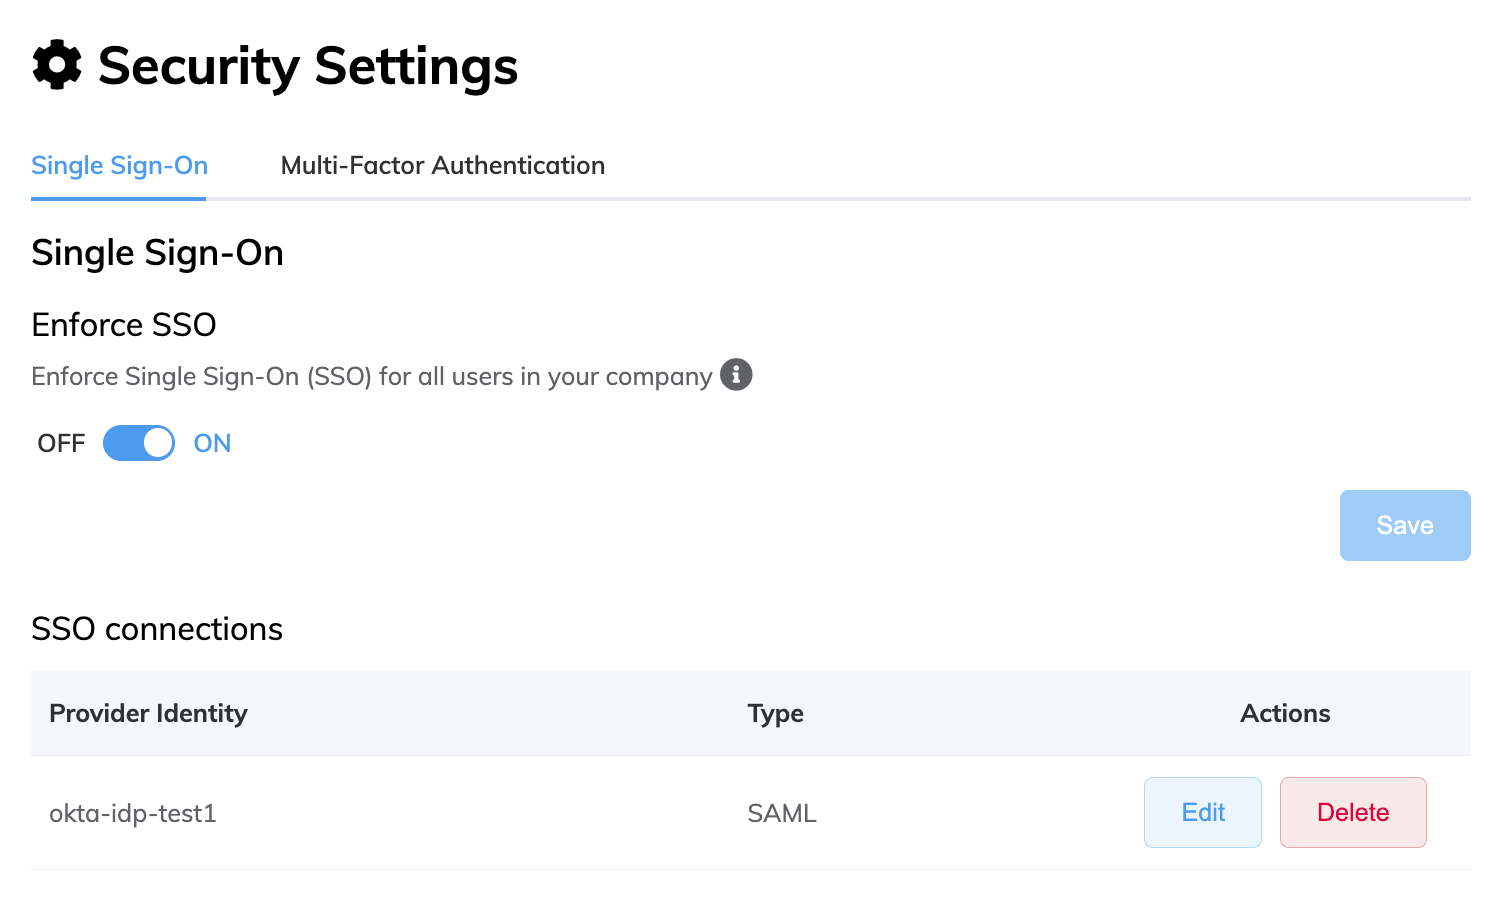The image size is (1503, 902).
Task: Click the Enforce SSO label
Action: click(123, 324)
